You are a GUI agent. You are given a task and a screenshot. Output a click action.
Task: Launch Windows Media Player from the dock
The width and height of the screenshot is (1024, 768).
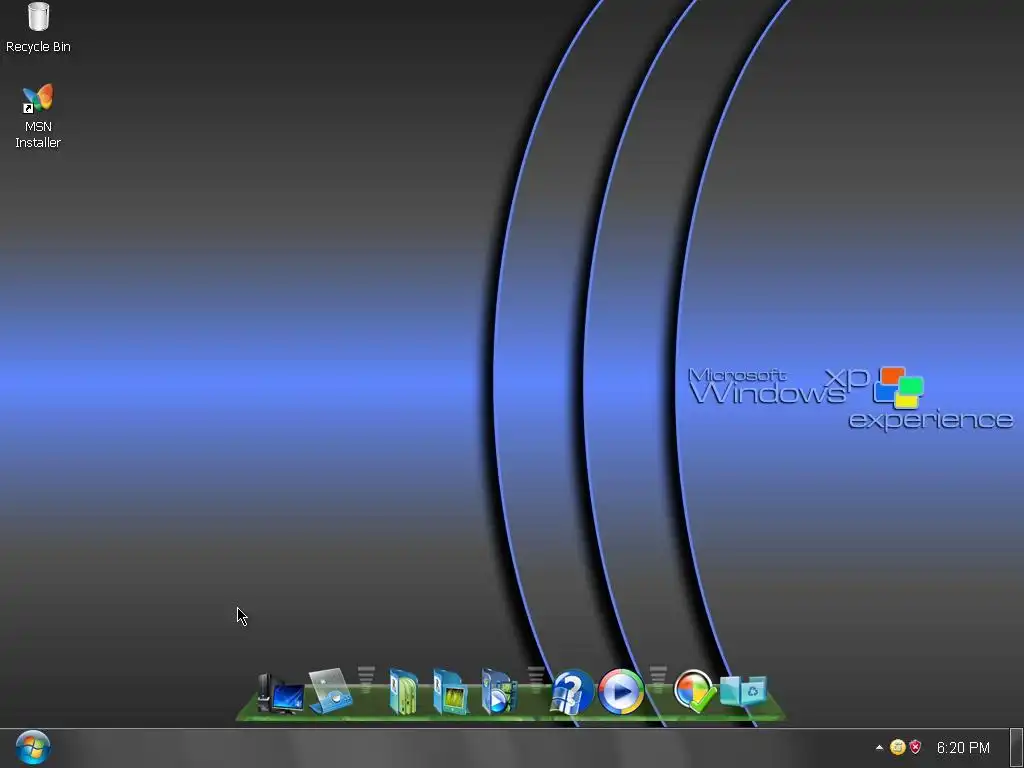tap(621, 691)
